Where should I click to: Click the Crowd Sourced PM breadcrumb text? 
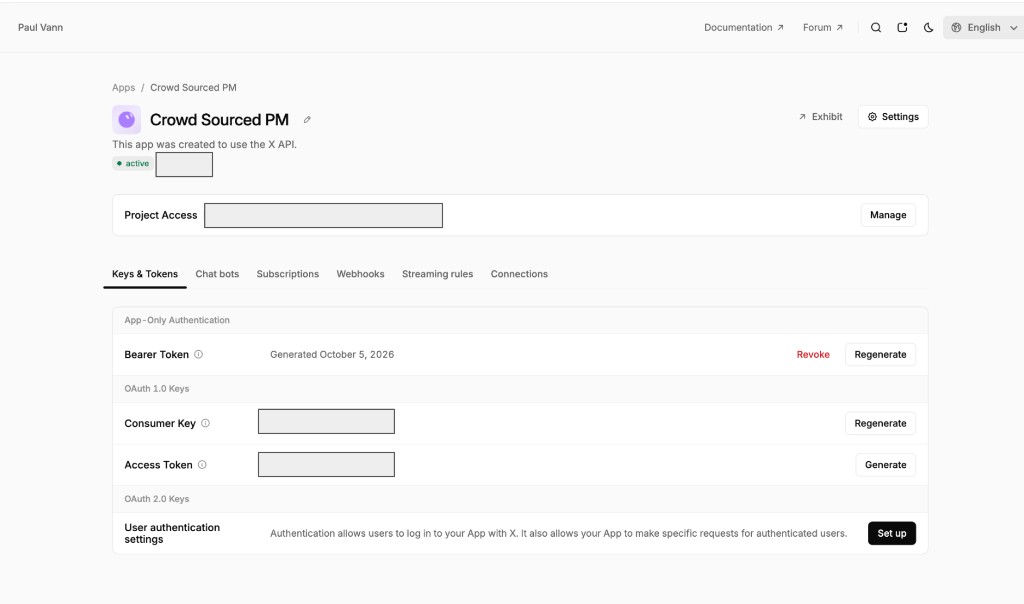(x=193, y=87)
